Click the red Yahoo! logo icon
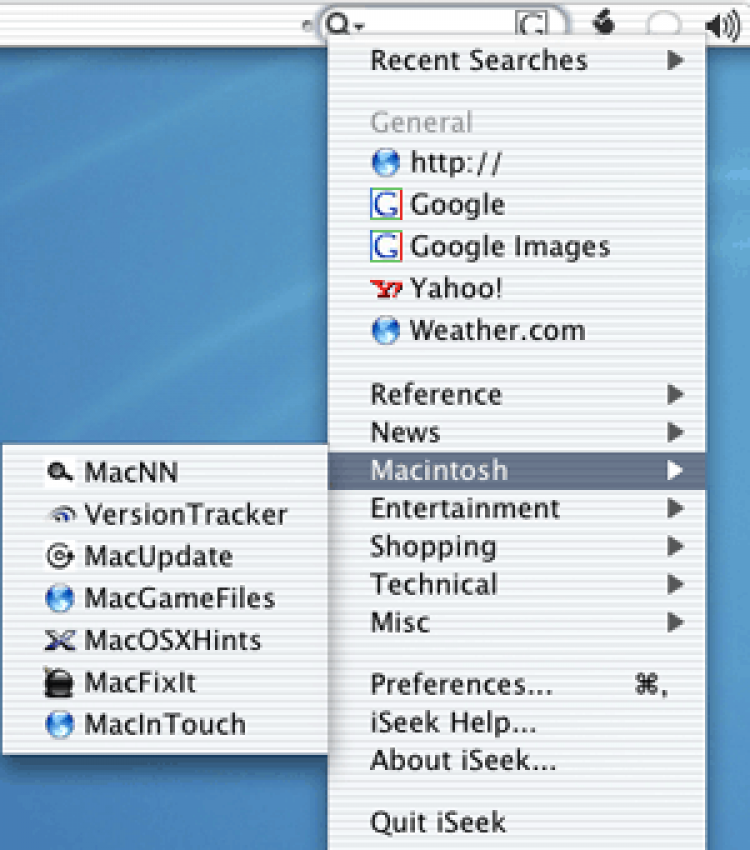The image size is (750, 850). click(386, 289)
